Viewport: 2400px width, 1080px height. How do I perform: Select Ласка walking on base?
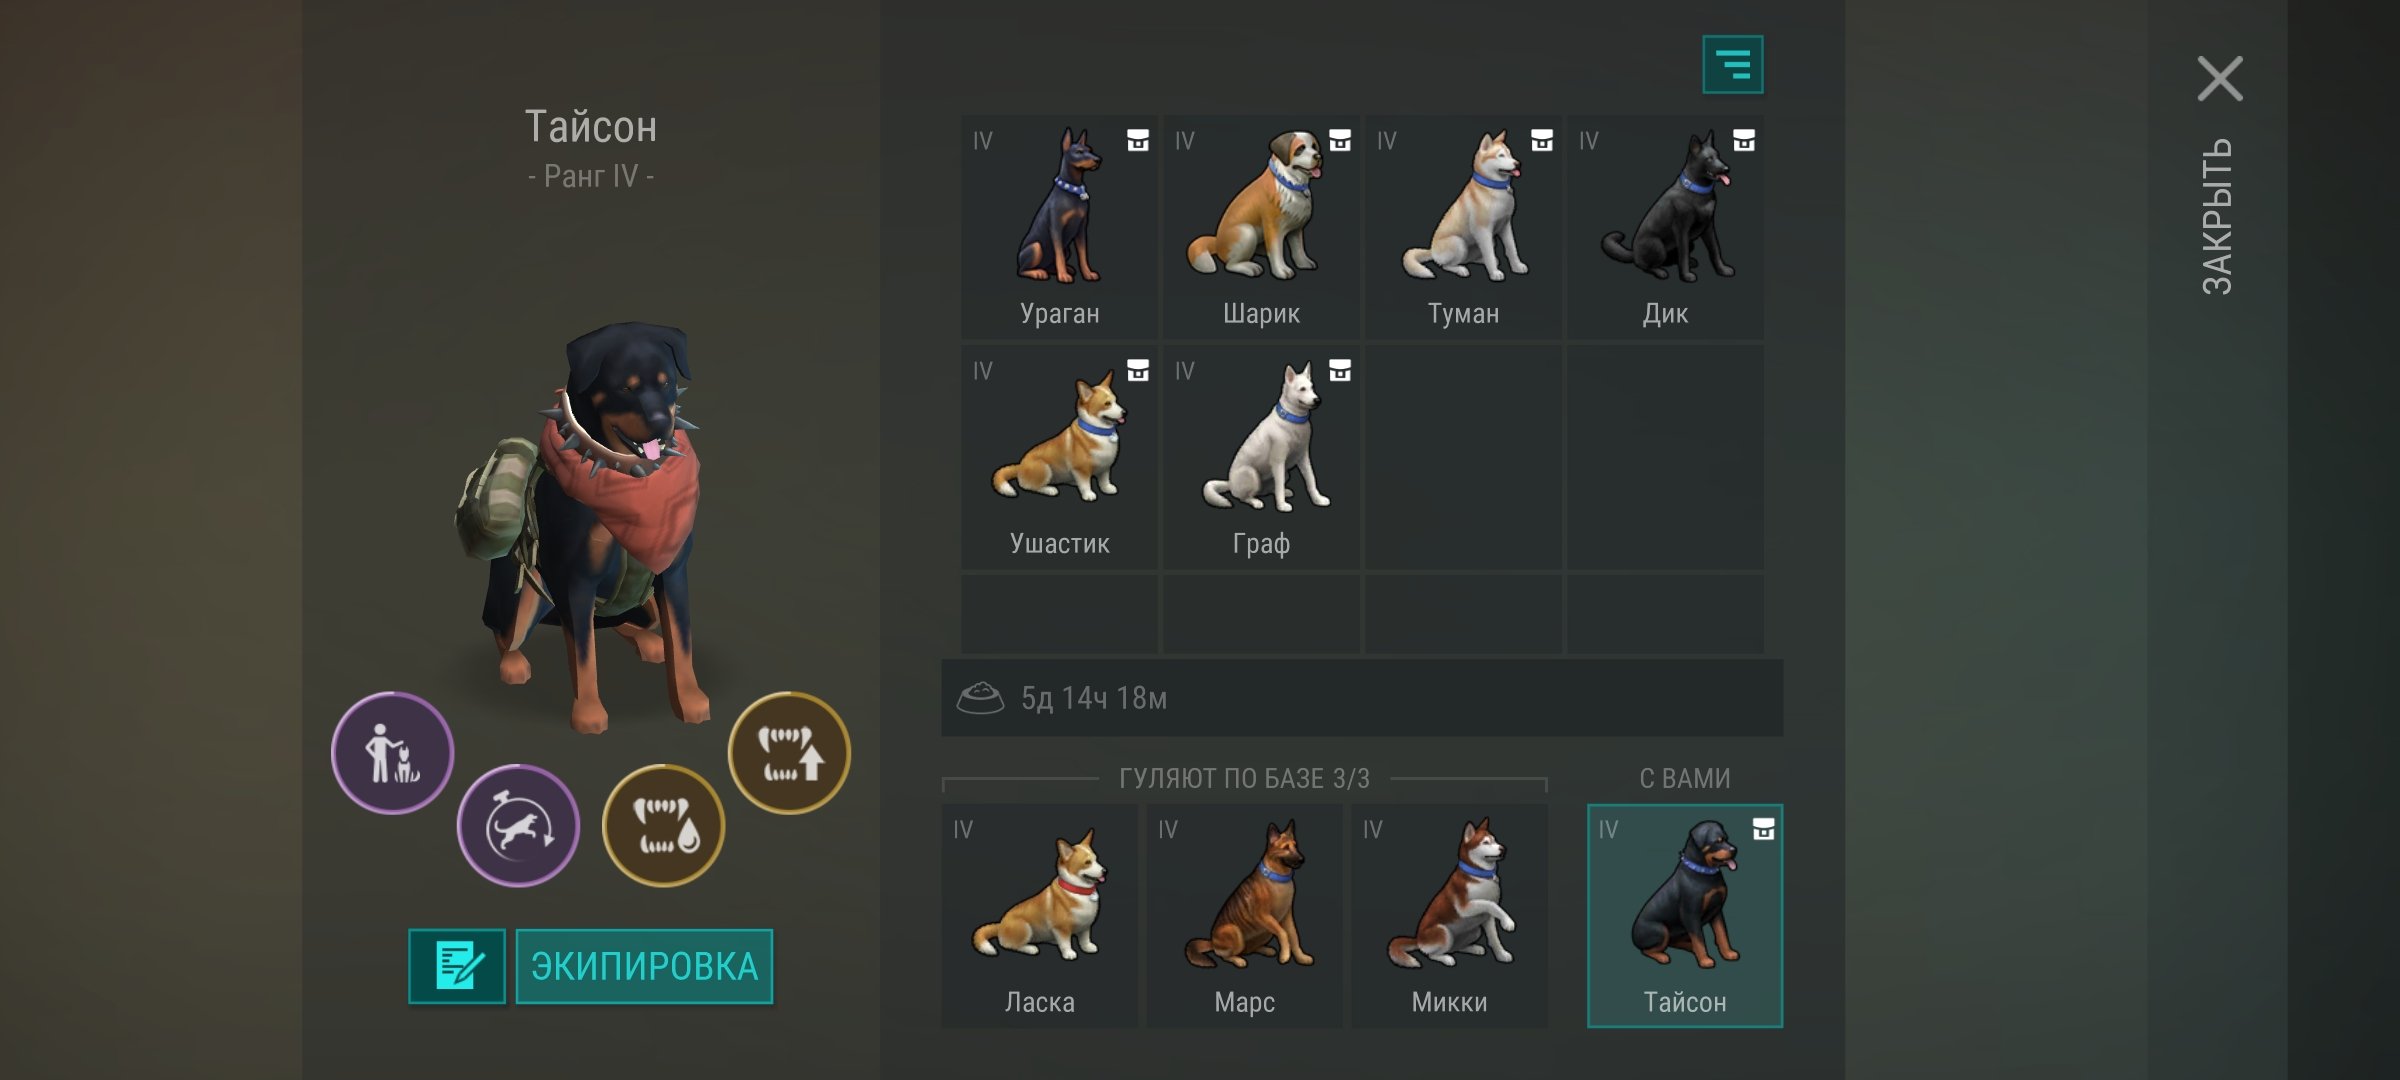click(1039, 916)
